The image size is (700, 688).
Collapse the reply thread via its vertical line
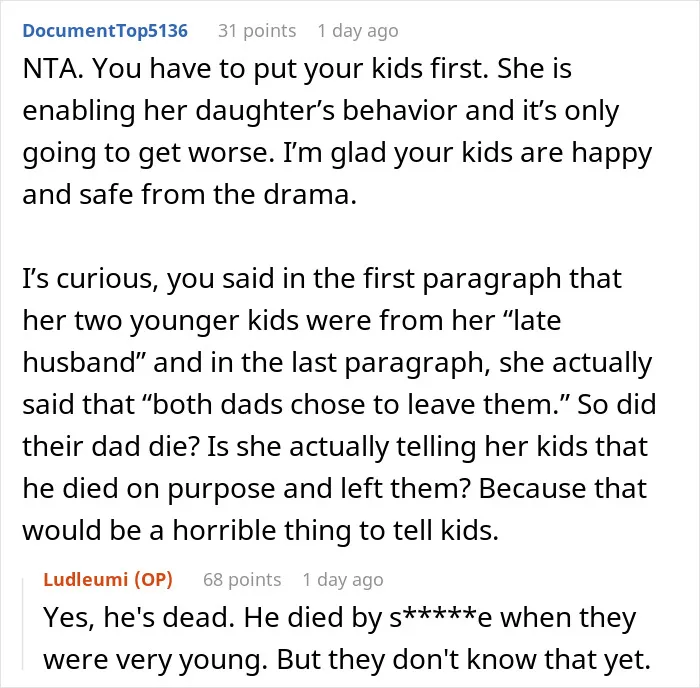23,624
